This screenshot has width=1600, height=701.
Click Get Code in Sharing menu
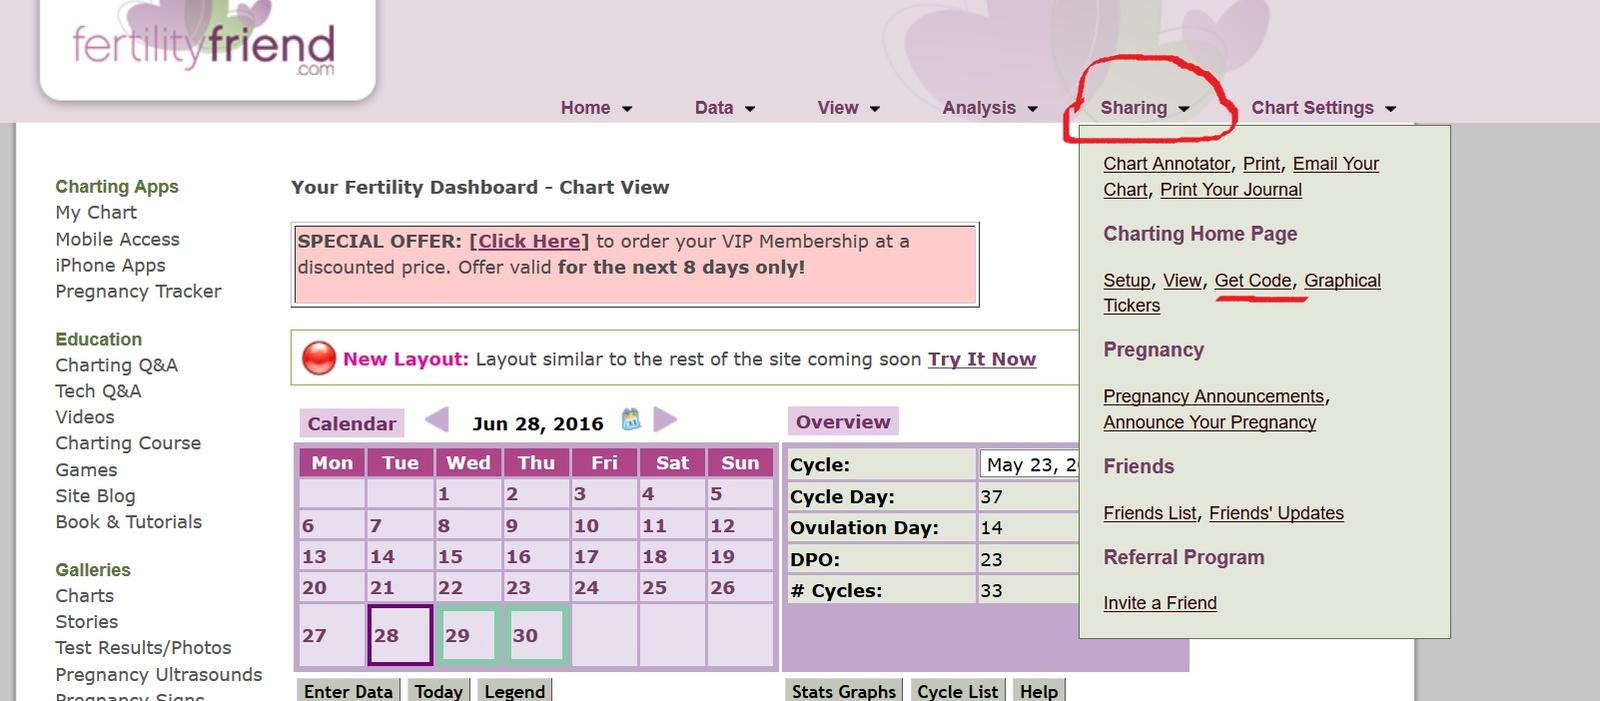tap(1252, 281)
